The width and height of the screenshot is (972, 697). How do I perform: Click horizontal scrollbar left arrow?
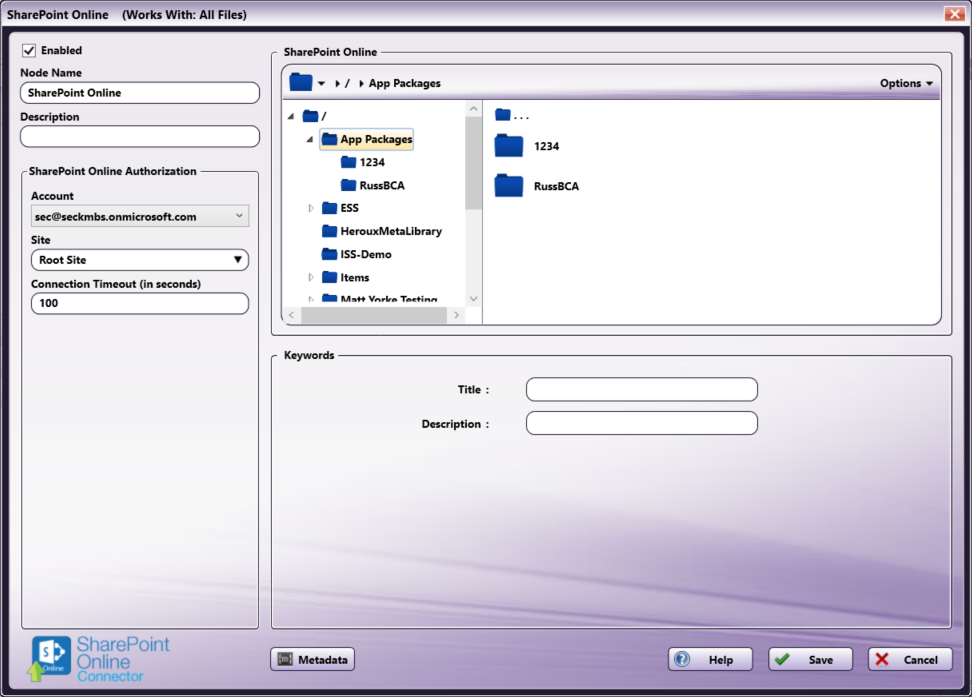[x=291, y=315]
